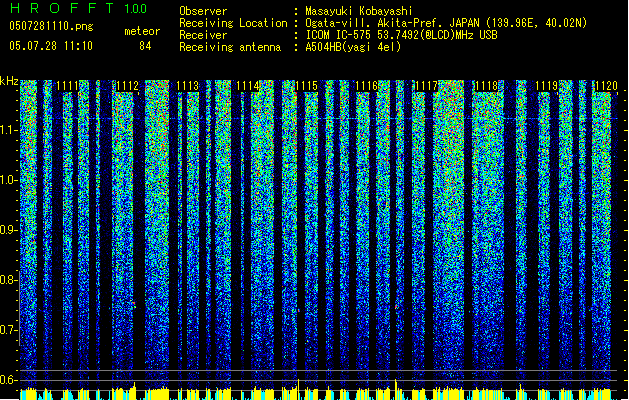Screen dimensions: 629x400
Task: Click the meteor label
Action: click(x=142, y=31)
